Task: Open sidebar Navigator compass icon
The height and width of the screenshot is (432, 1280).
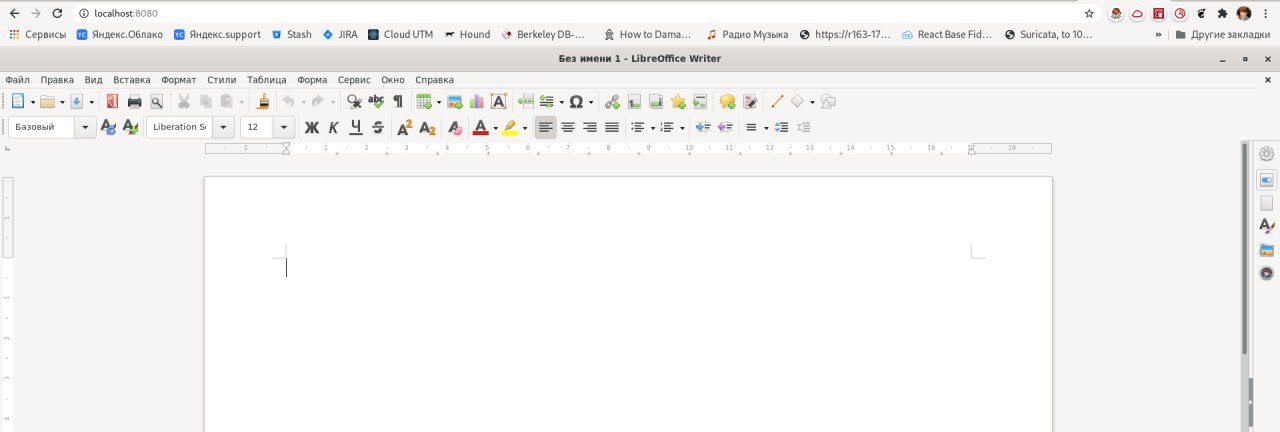Action: pos(1266,273)
